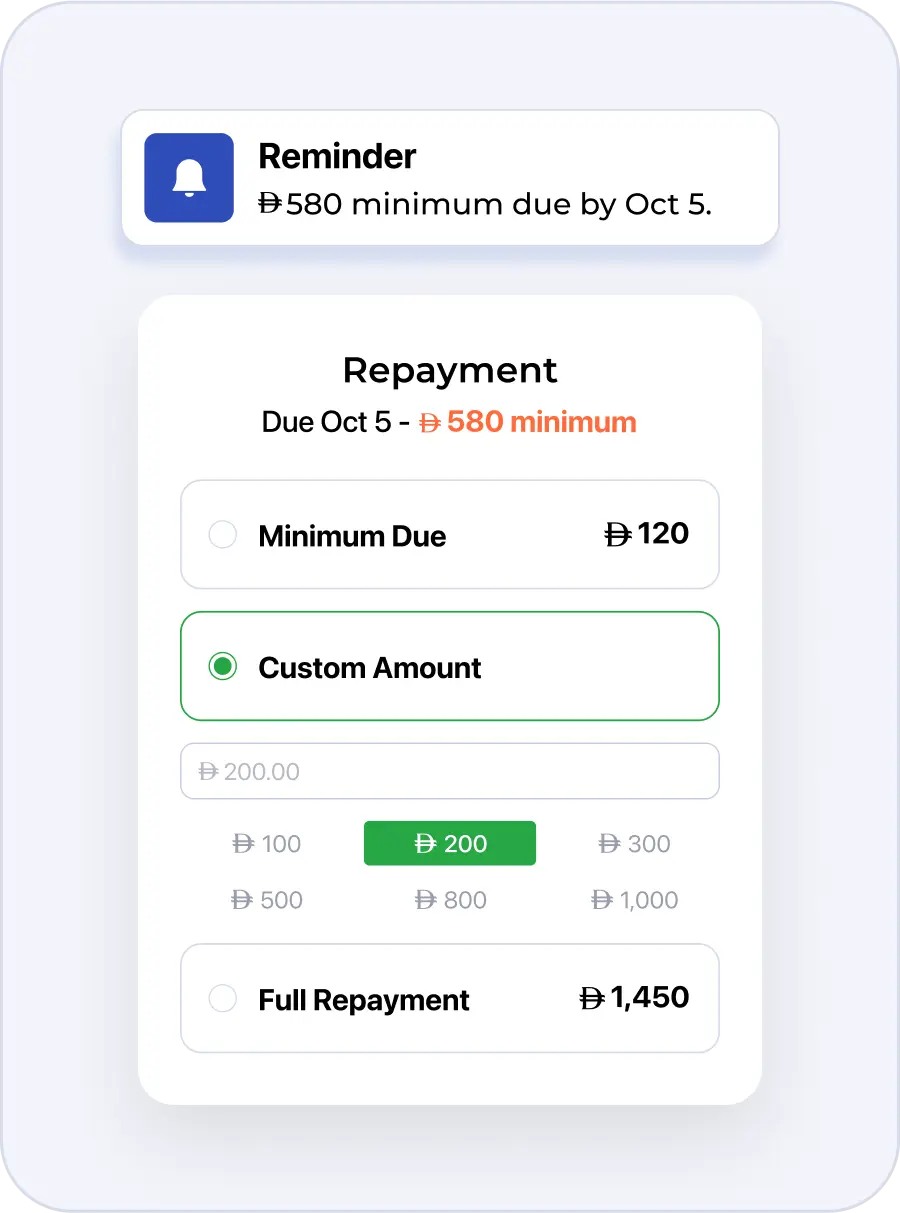Click the Full Repayment 1,450 amount
Image resolution: width=900 pixels, height=1213 pixels.
(635, 997)
